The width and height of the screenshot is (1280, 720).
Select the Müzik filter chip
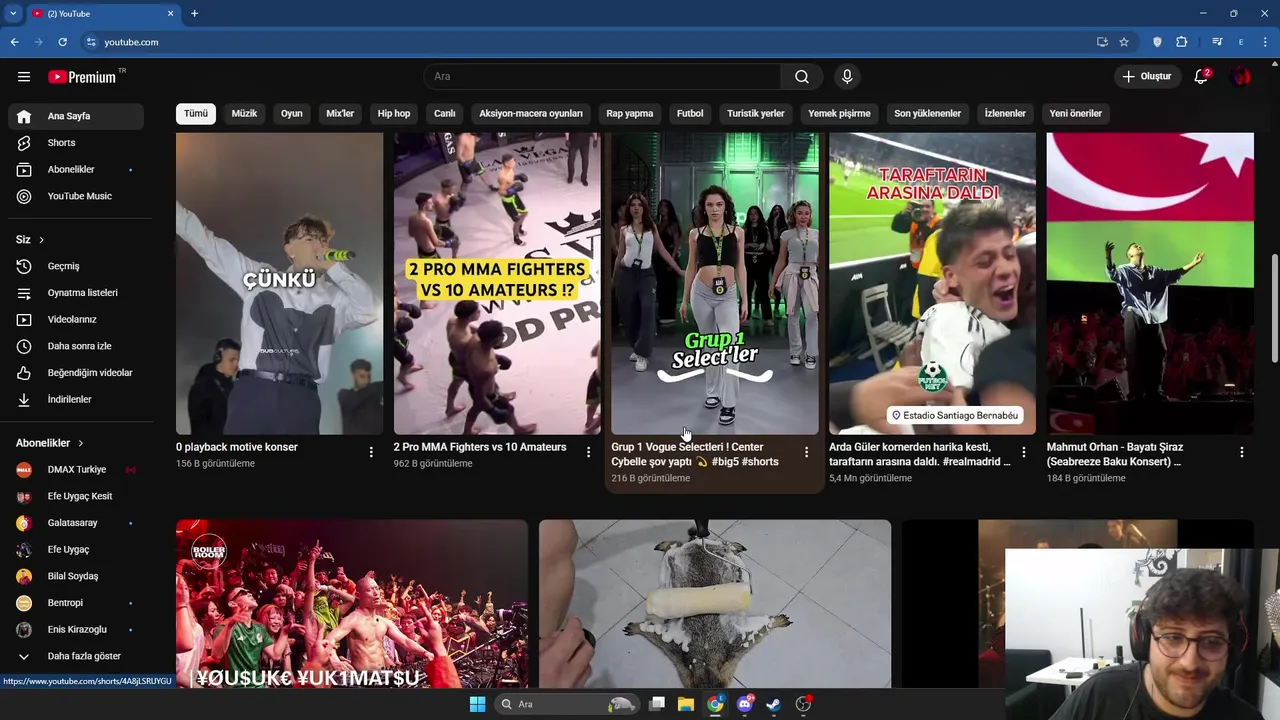[244, 114]
